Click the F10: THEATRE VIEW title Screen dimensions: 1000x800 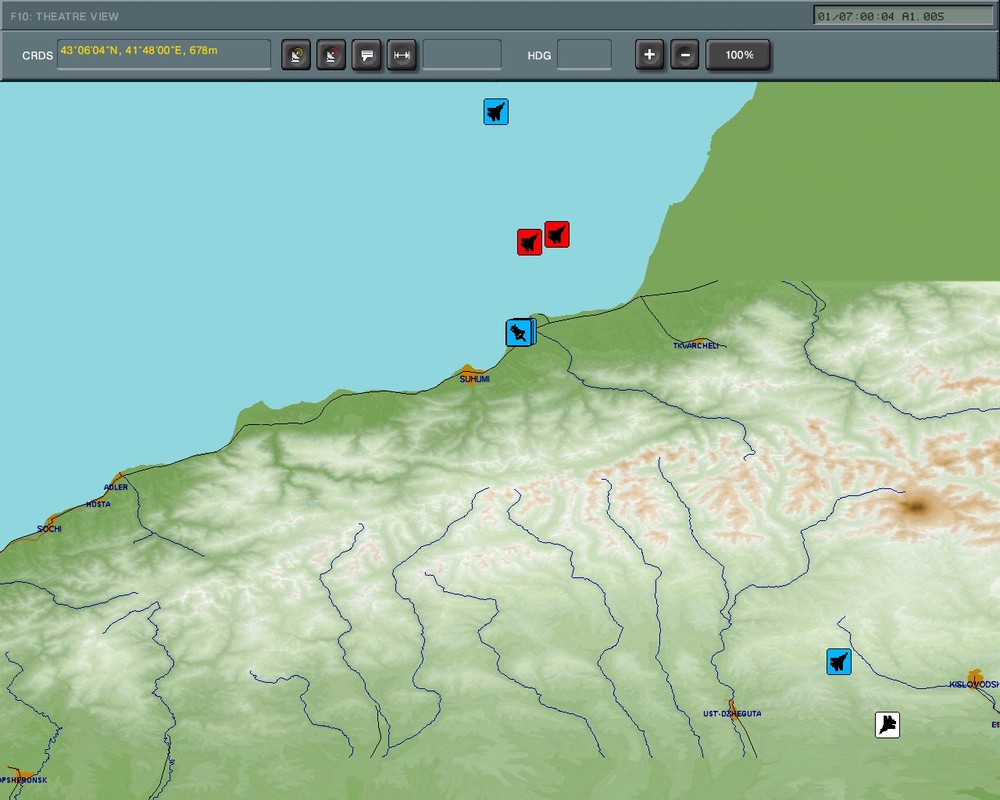pos(64,17)
